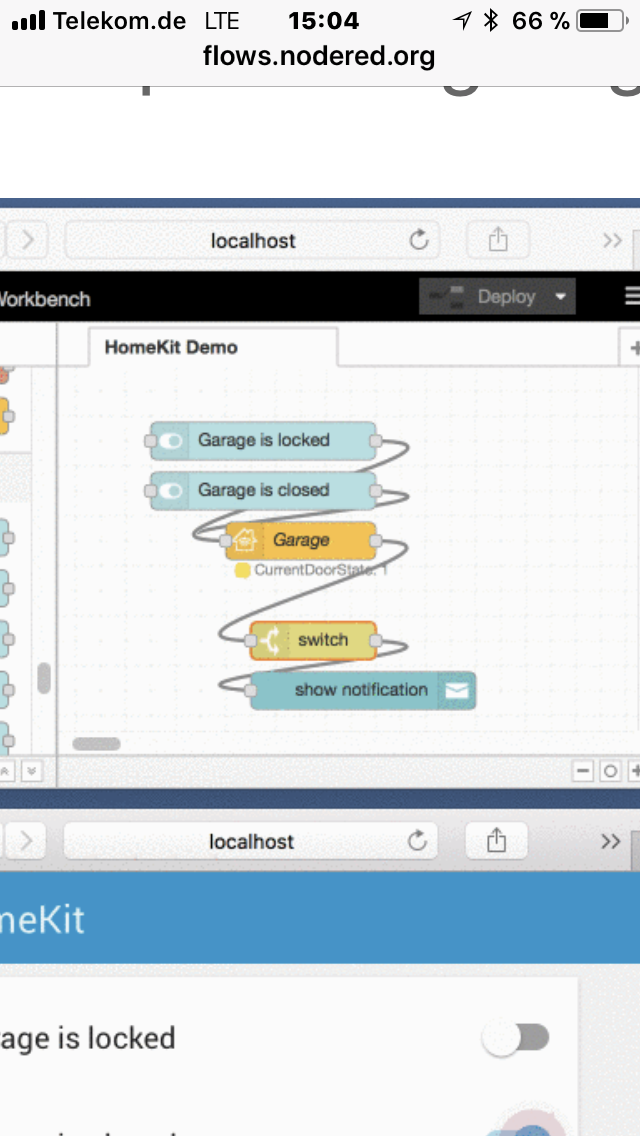
Task: Toggle the Garage is closed node's switch icon
Action: click(171, 490)
